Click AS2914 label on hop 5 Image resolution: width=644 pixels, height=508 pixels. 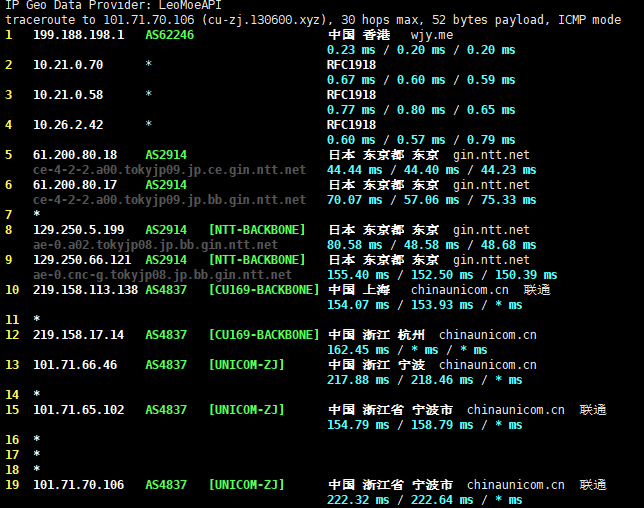(166, 155)
